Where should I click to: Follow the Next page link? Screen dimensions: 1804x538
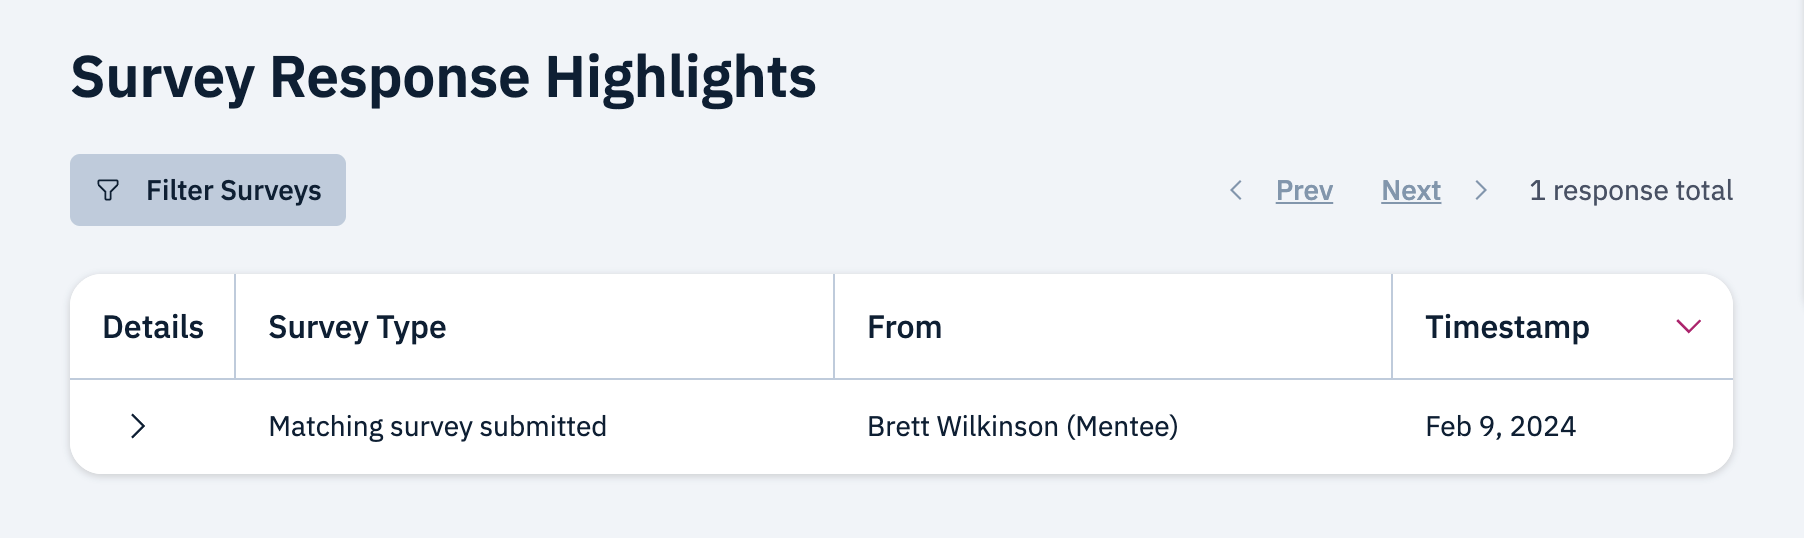[x=1411, y=190]
